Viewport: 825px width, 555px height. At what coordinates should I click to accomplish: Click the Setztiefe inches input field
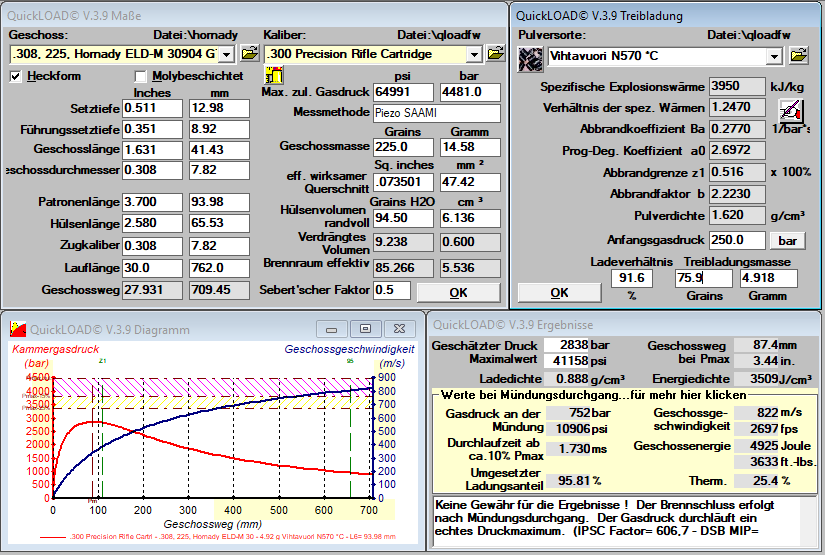pyautogui.click(x=152, y=108)
